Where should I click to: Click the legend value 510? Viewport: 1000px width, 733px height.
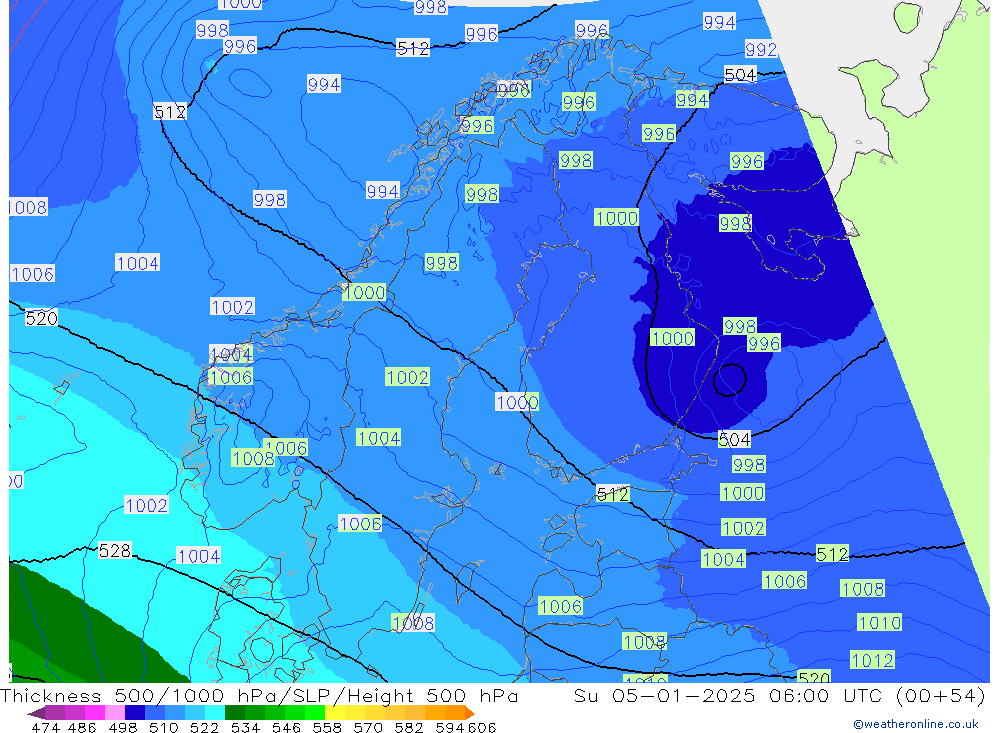click(163, 727)
